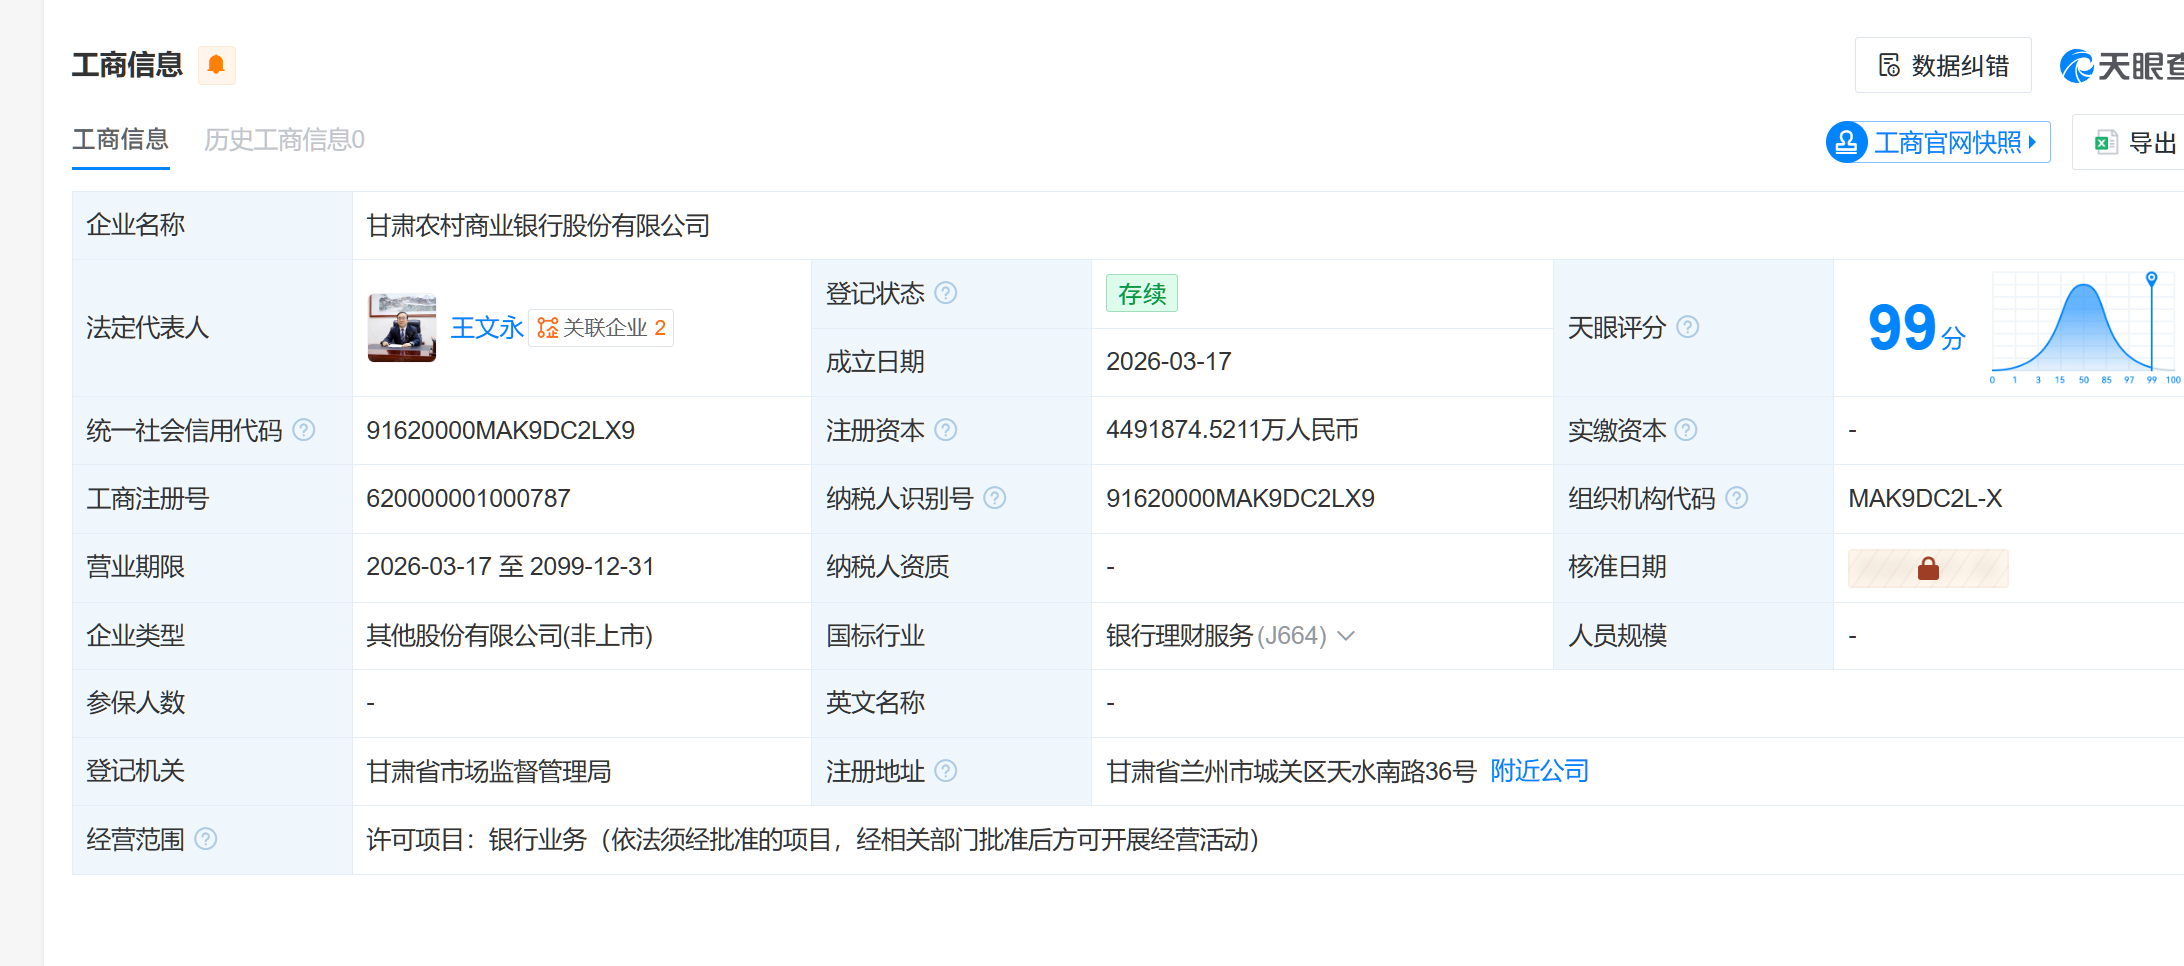Click the orange bell alert icon

(x=216, y=65)
